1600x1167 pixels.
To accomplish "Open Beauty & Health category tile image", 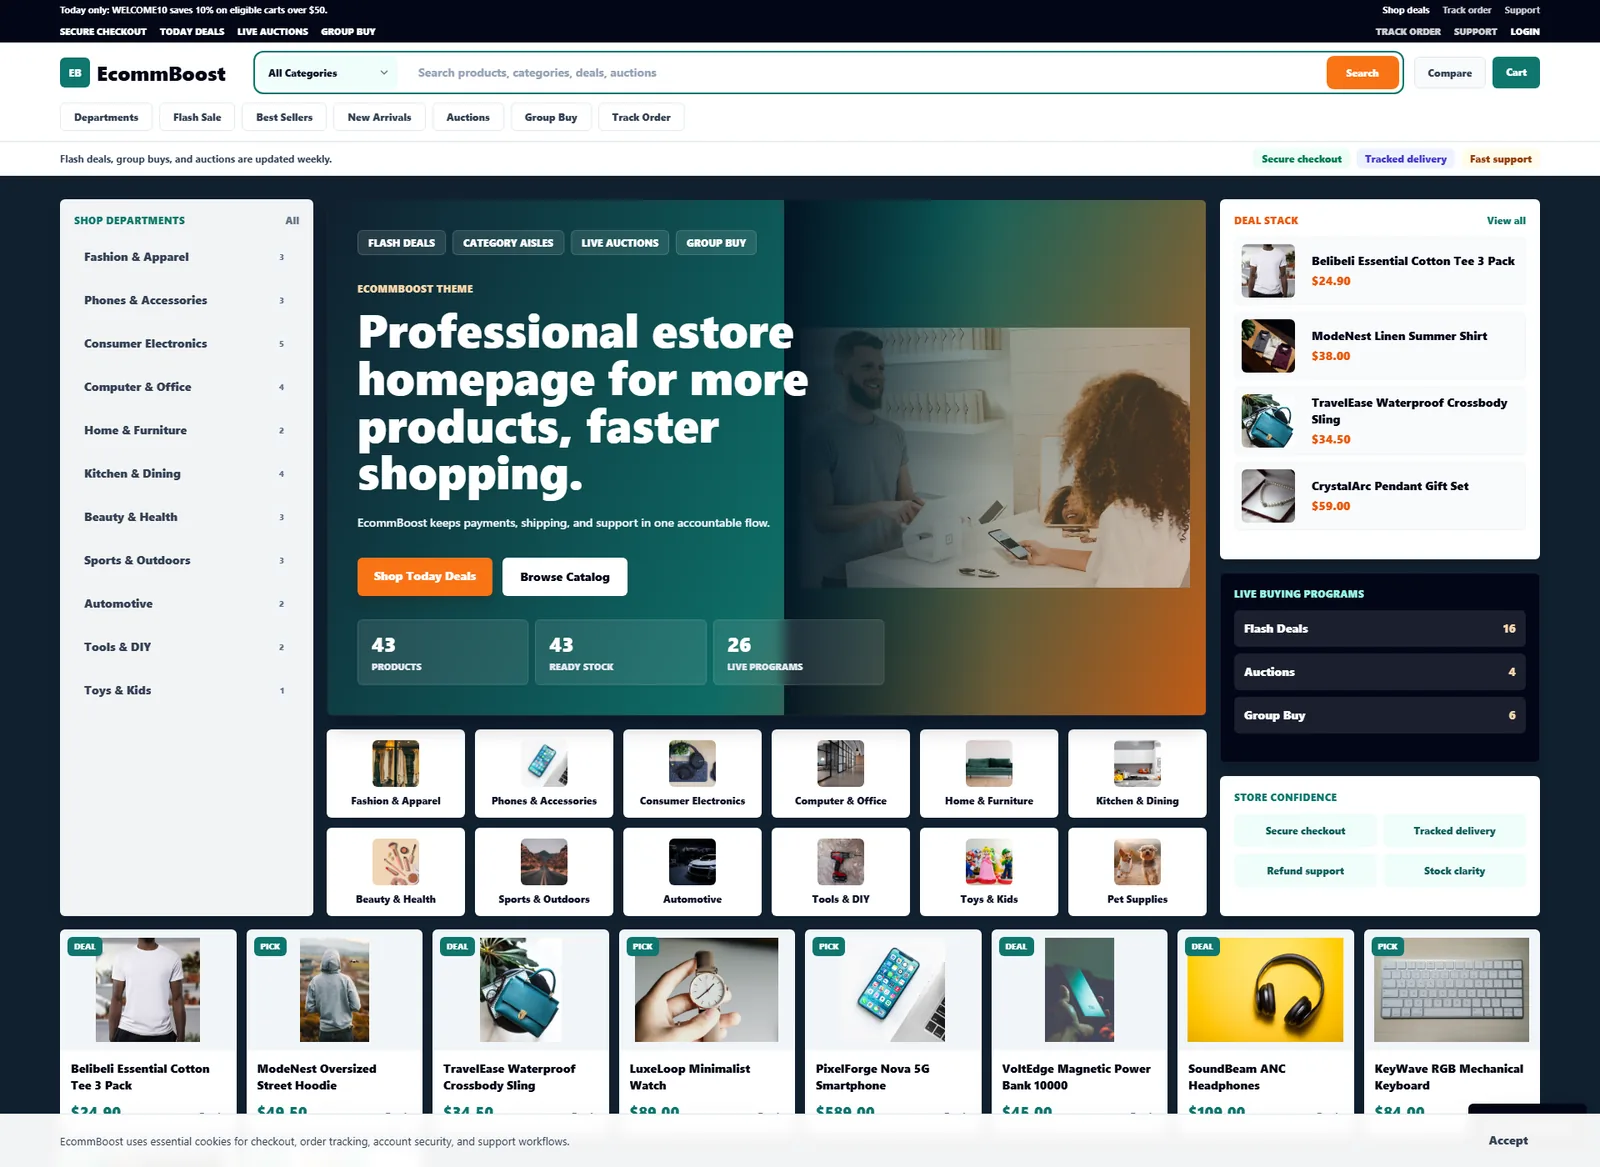I will 396,862.
